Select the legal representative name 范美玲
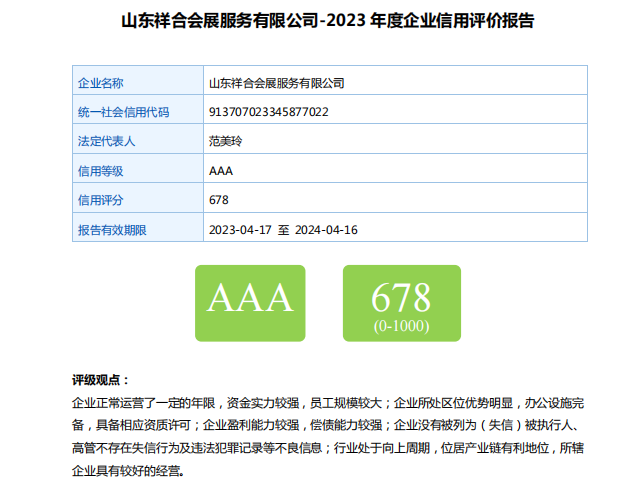 225,141
